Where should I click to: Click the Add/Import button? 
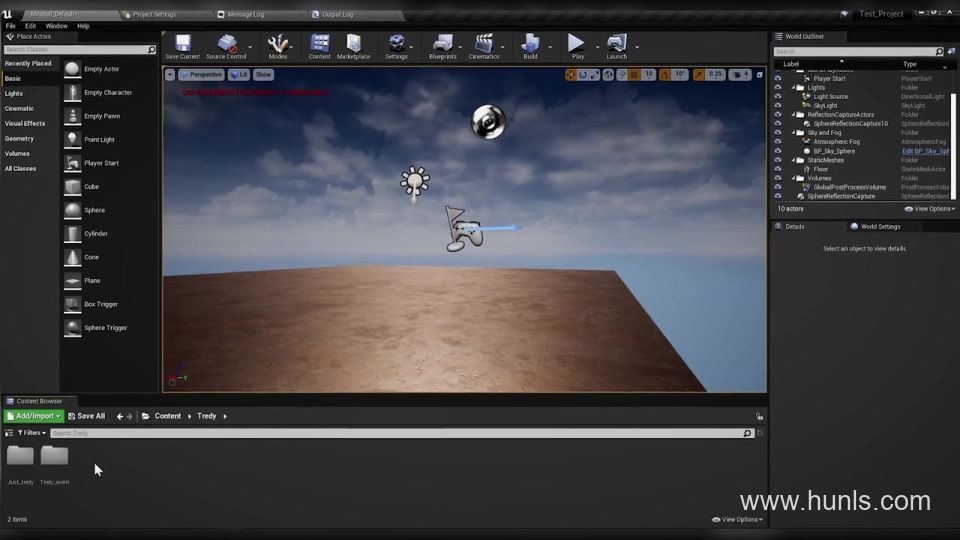pyautogui.click(x=34, y=416)
